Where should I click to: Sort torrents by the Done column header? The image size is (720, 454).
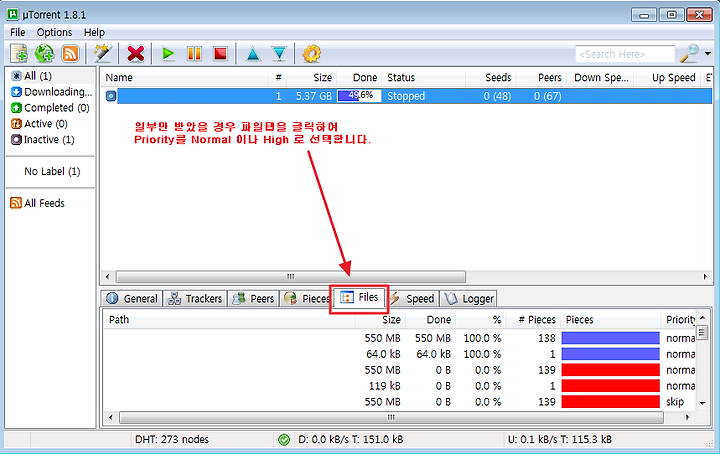[359, 78]
